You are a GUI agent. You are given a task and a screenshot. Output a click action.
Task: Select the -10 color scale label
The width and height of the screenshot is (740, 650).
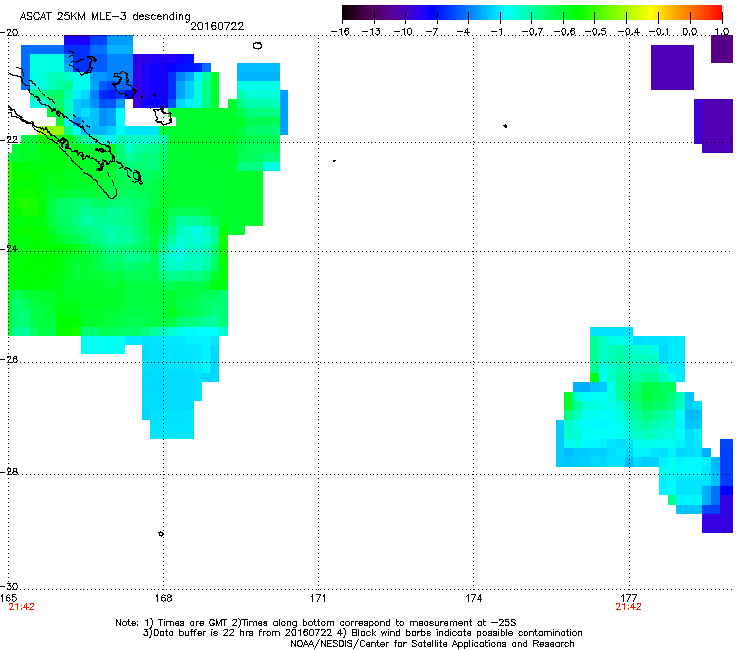pyautogui.click(x=403, y=32)
